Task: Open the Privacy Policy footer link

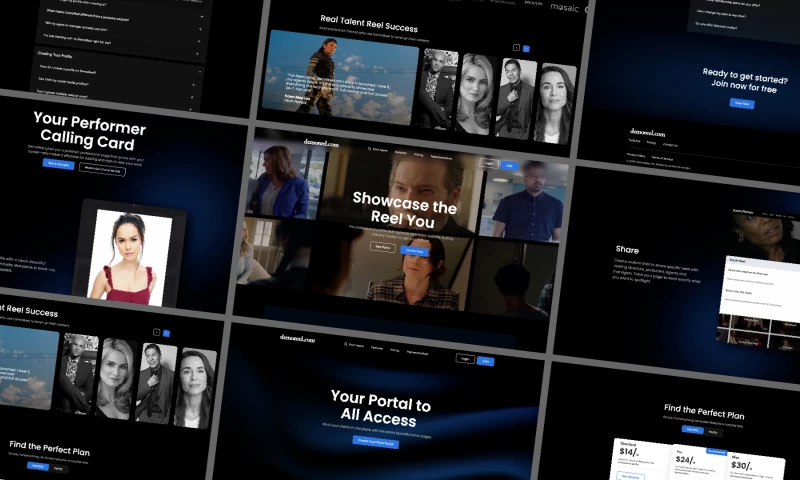Action: tap(636, 155)
